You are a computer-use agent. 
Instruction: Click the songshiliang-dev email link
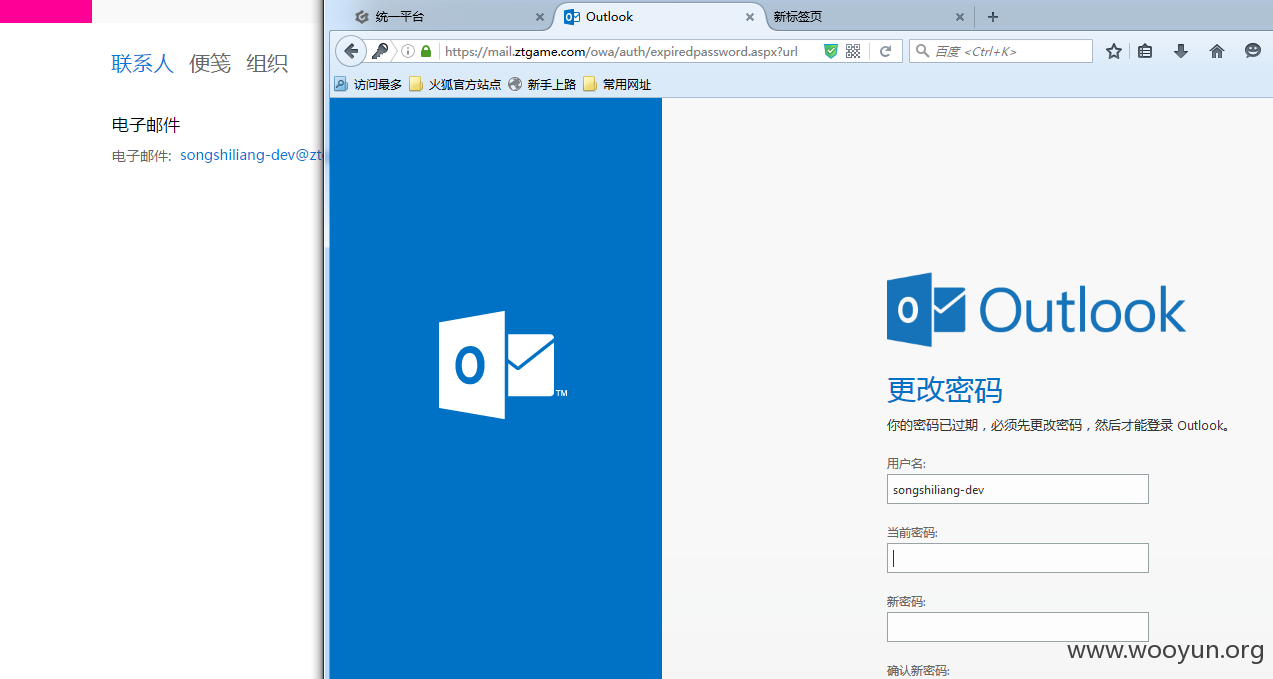[252, 155]
